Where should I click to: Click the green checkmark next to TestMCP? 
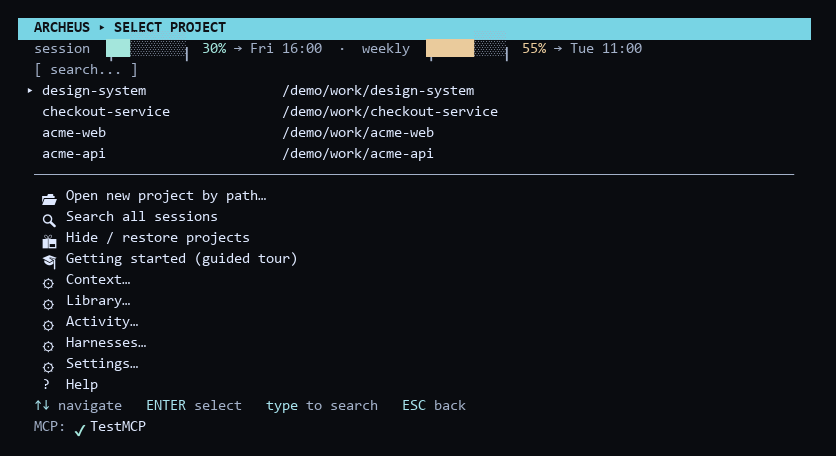pyautogui.click(x=80, y=429)
